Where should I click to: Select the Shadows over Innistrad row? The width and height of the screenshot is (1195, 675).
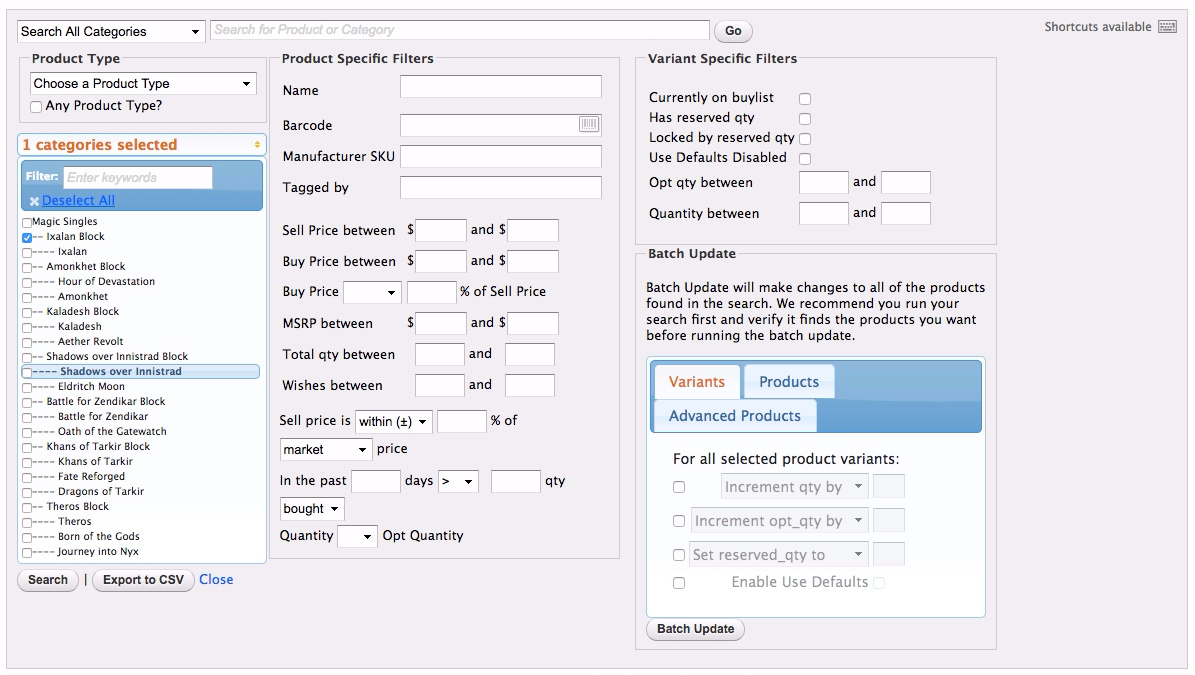tap(141, 372)
